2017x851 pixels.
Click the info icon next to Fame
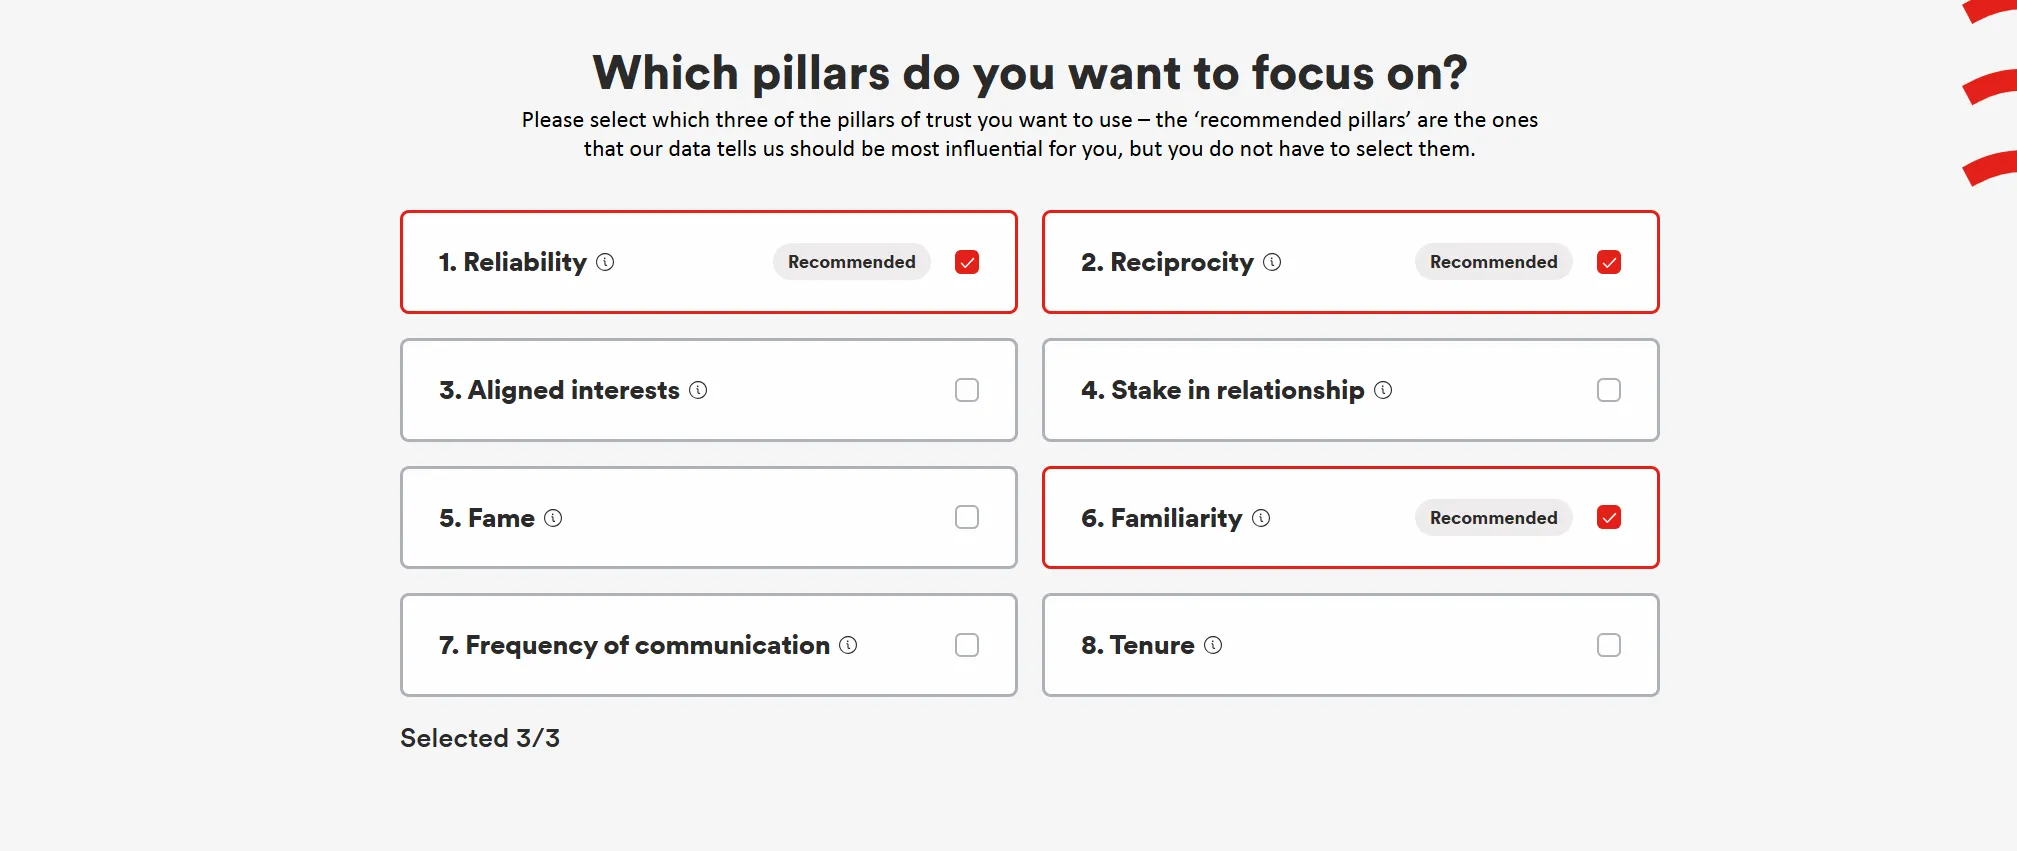pos(553,518)
